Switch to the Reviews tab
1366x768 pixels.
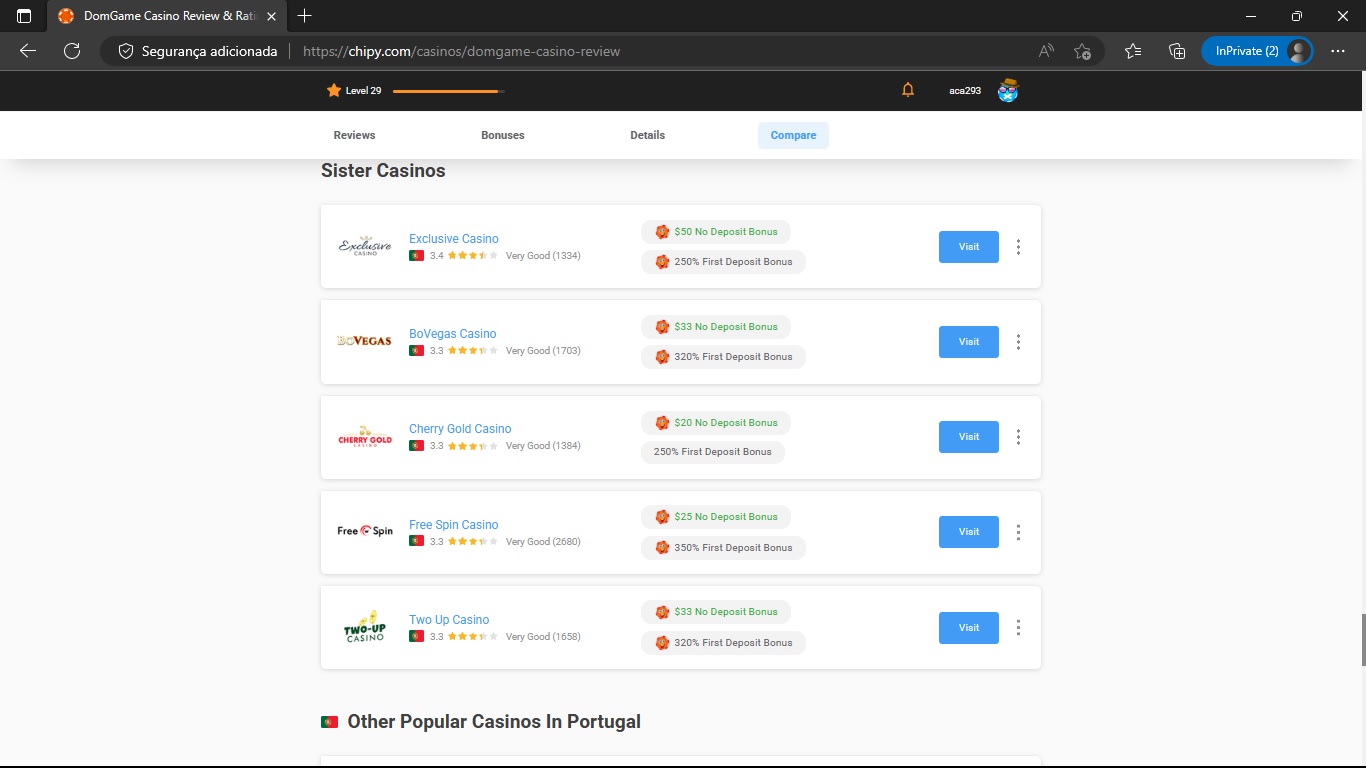[354, 135]
